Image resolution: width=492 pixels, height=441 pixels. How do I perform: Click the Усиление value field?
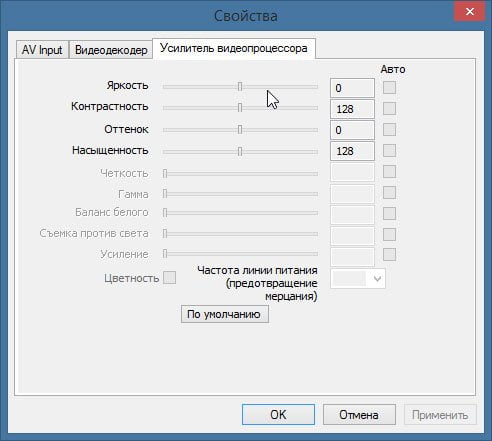click(352, 256)
